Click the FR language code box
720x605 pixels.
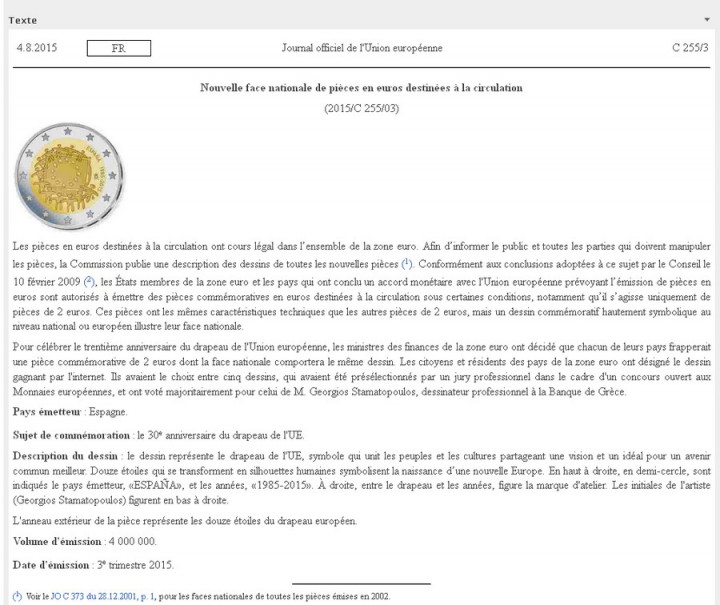pos(119,47)
